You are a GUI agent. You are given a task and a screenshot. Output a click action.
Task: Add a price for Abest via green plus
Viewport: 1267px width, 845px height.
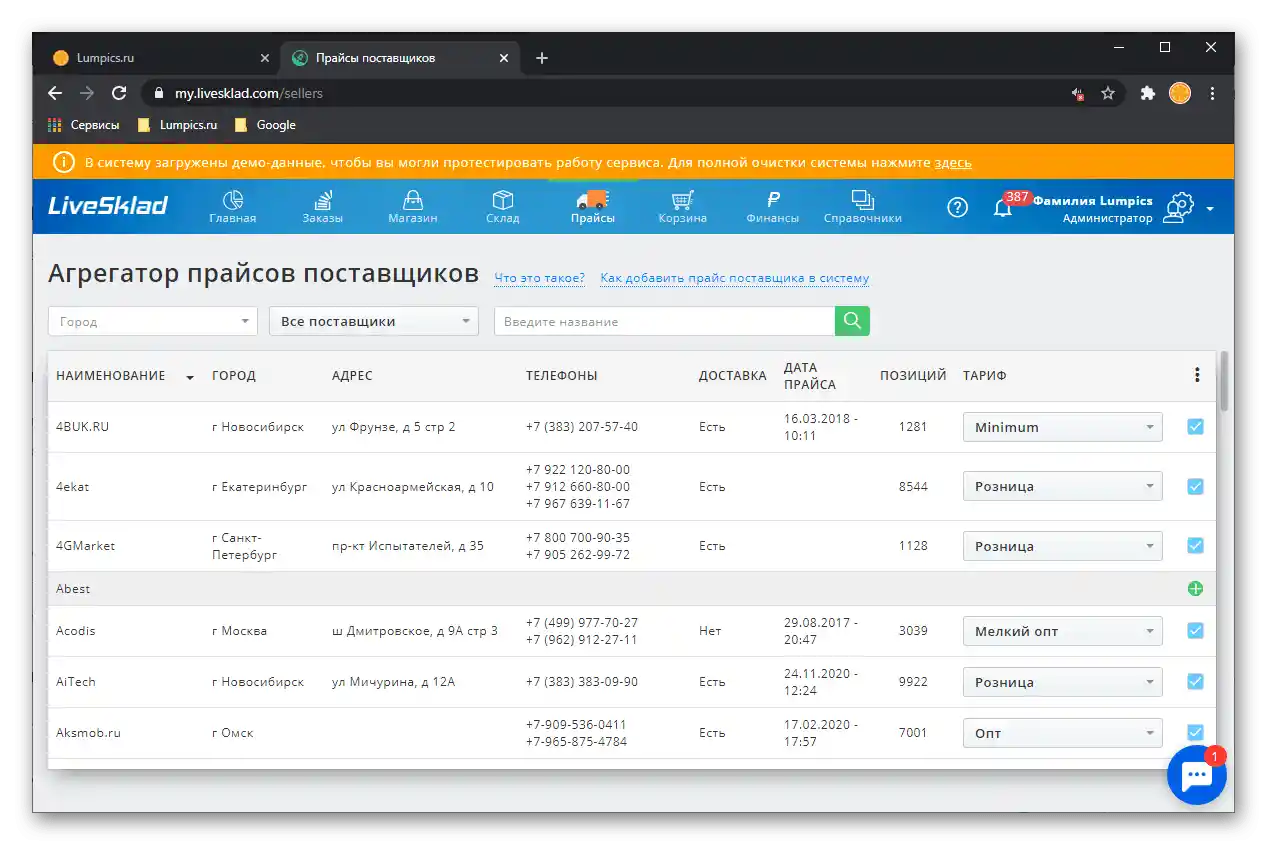click(x=1194, y=588)
